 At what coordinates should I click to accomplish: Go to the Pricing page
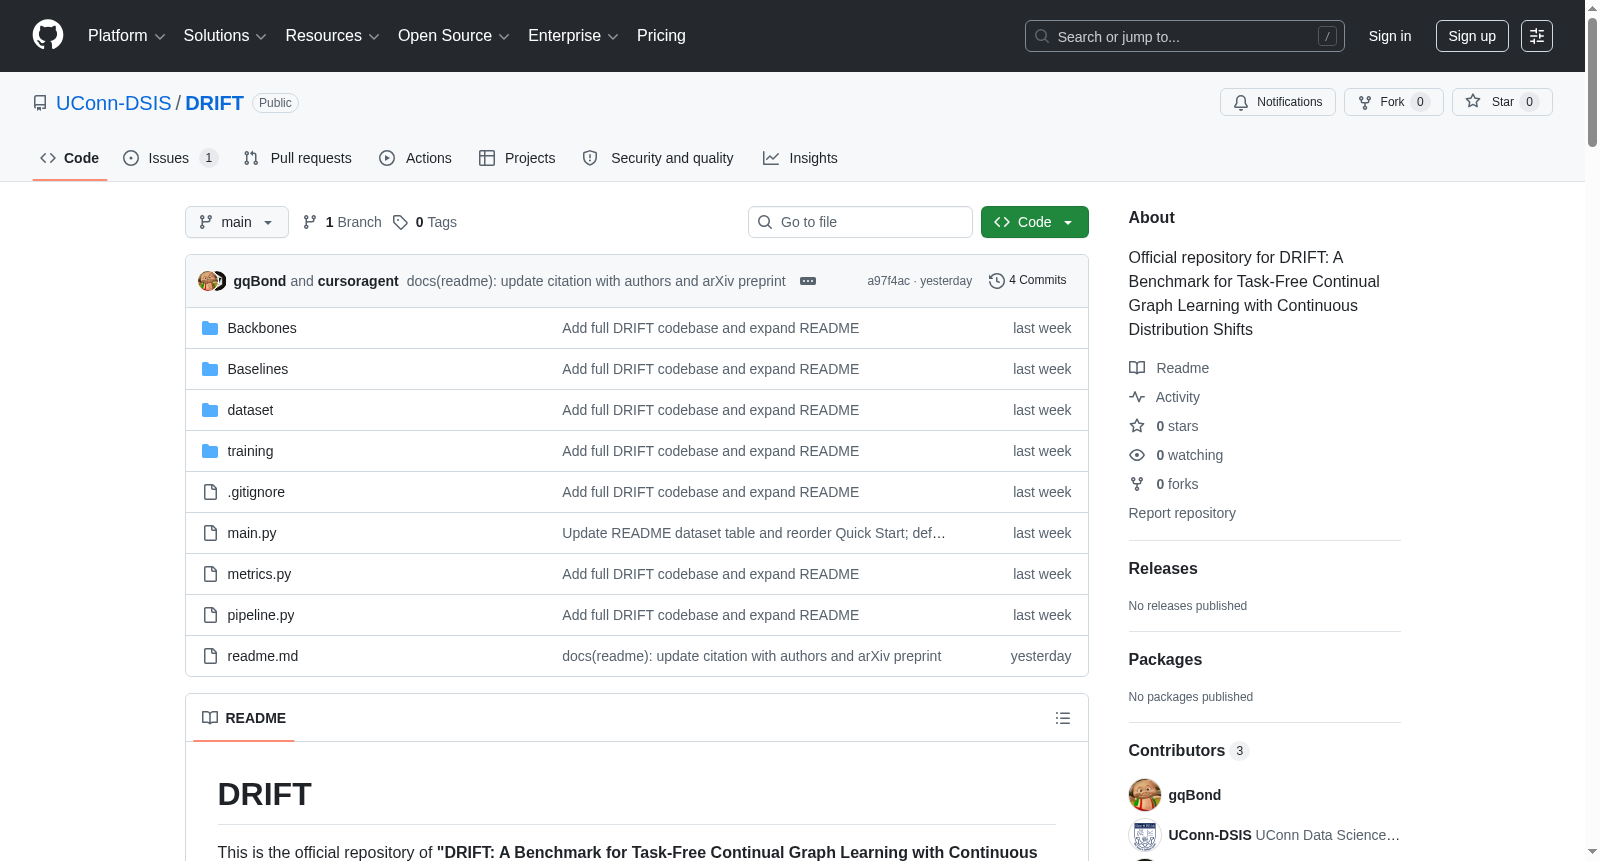(661, 36)
